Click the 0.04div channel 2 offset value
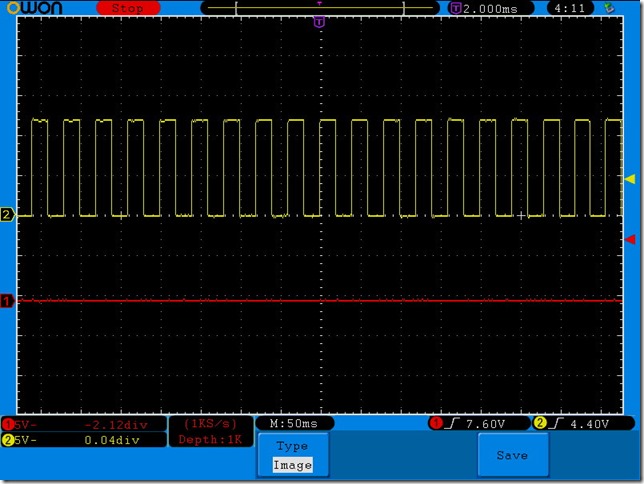644x484 pixels. pyautogui.click(x=112, y=440)
